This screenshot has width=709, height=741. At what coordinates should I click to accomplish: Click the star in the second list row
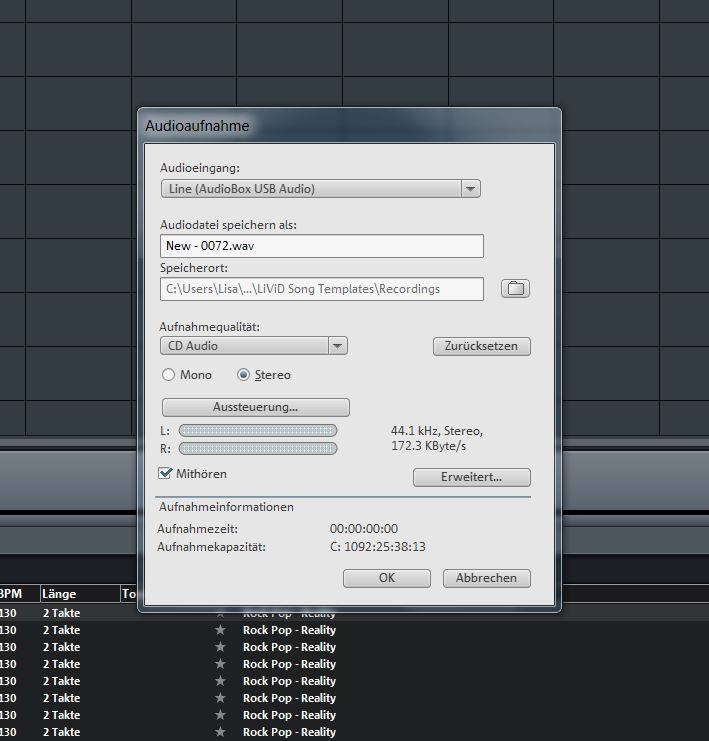click(x=220, y=630)
